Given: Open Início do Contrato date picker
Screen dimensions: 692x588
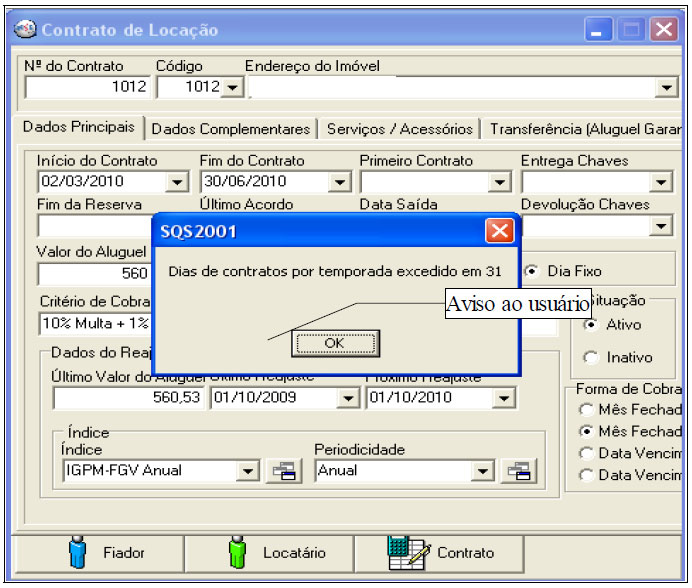Looking at the screenshot, I should [x=177, y=182].
